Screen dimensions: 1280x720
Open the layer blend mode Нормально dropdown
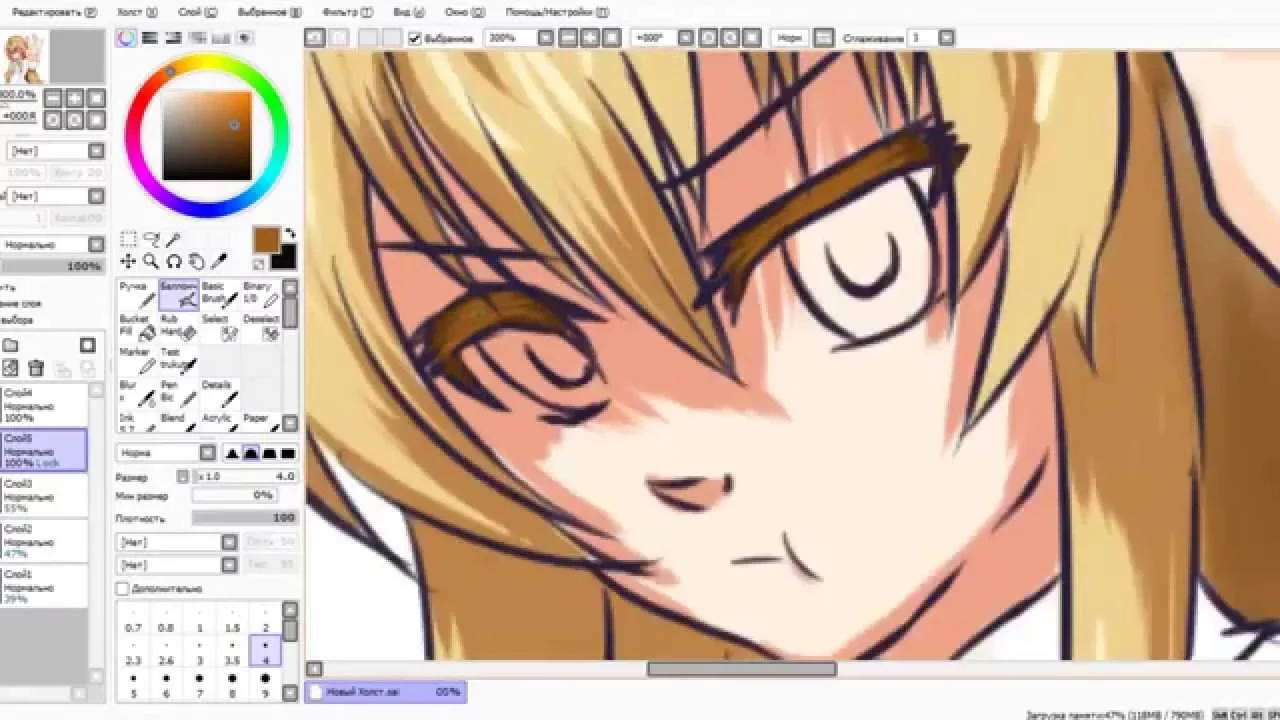click(96, 244)
